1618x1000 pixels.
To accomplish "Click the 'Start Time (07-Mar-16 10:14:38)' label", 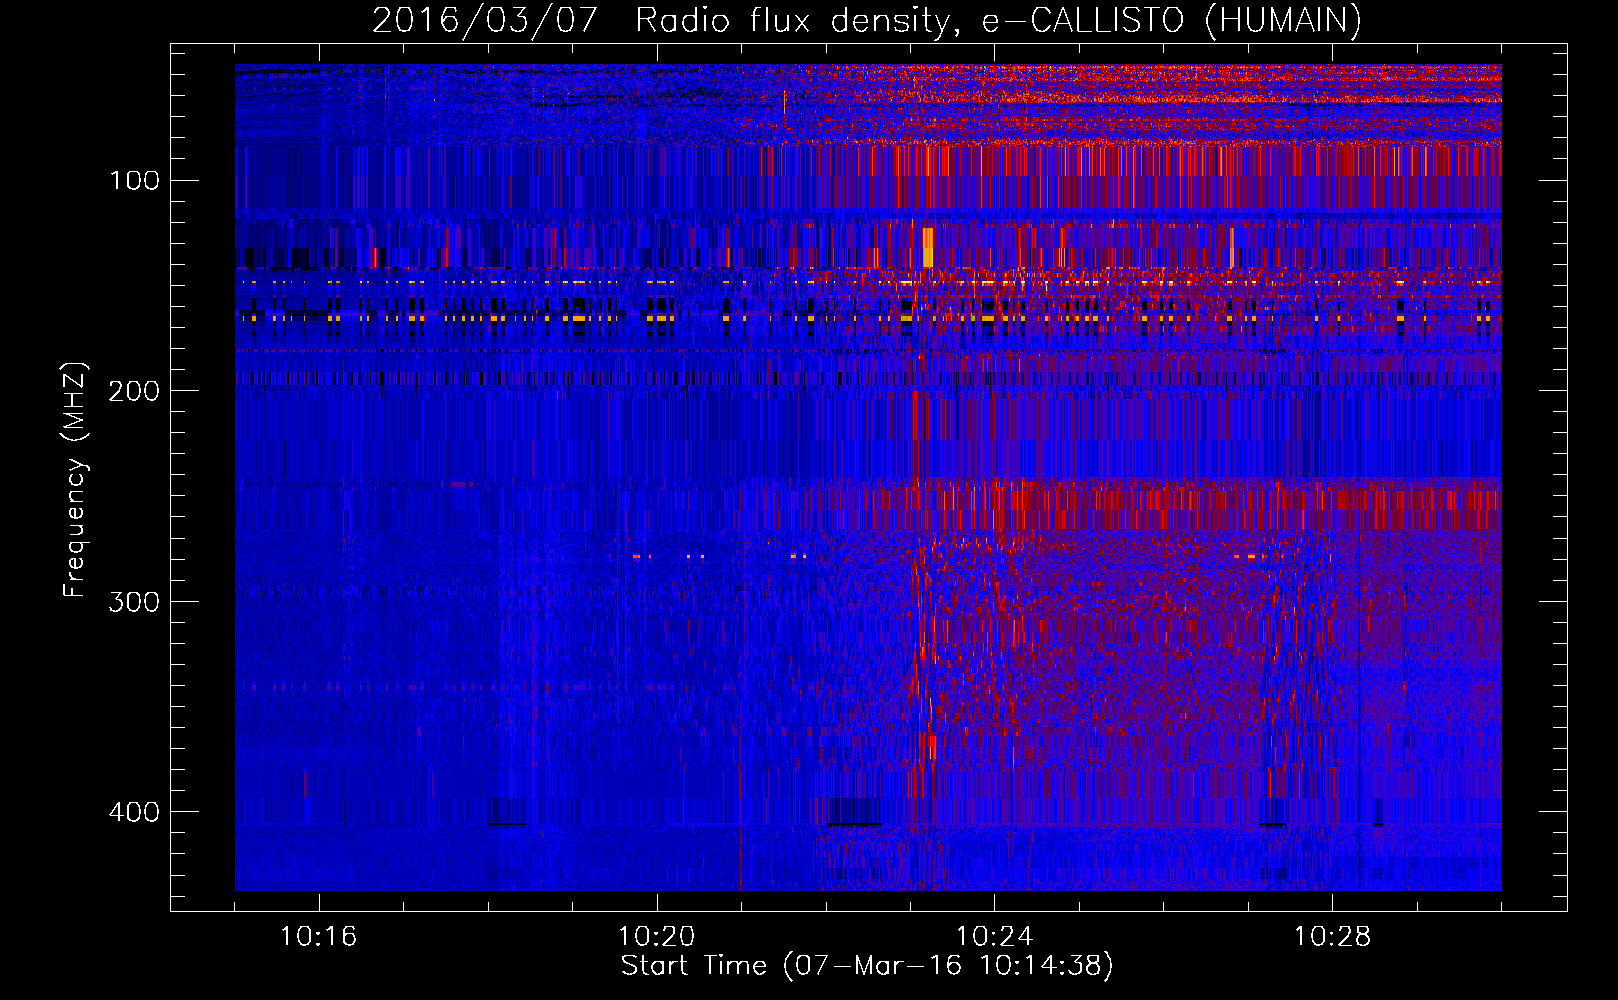I will point(867,966).
